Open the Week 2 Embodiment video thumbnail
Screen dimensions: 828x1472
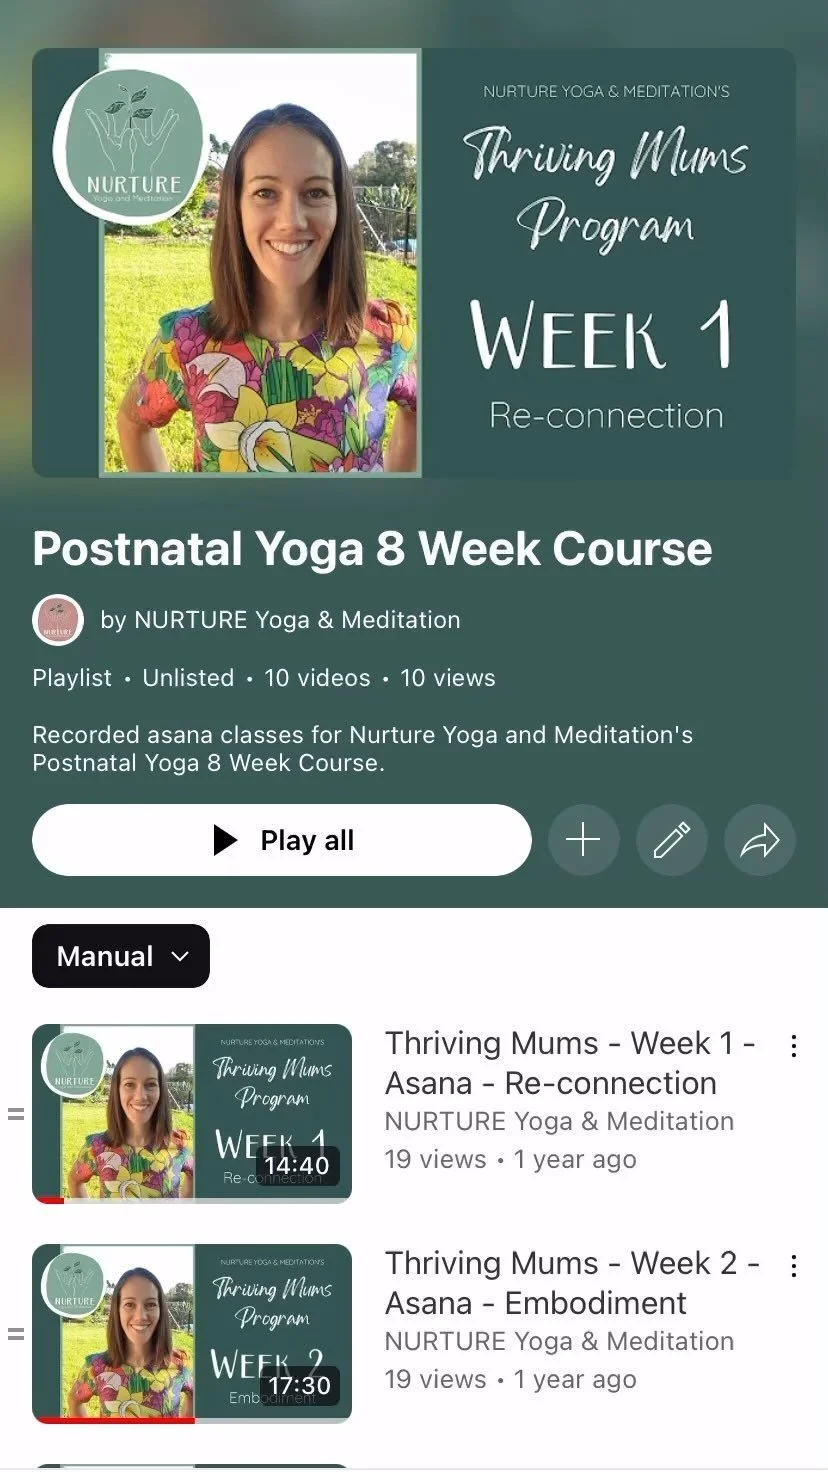point(192,1333)
